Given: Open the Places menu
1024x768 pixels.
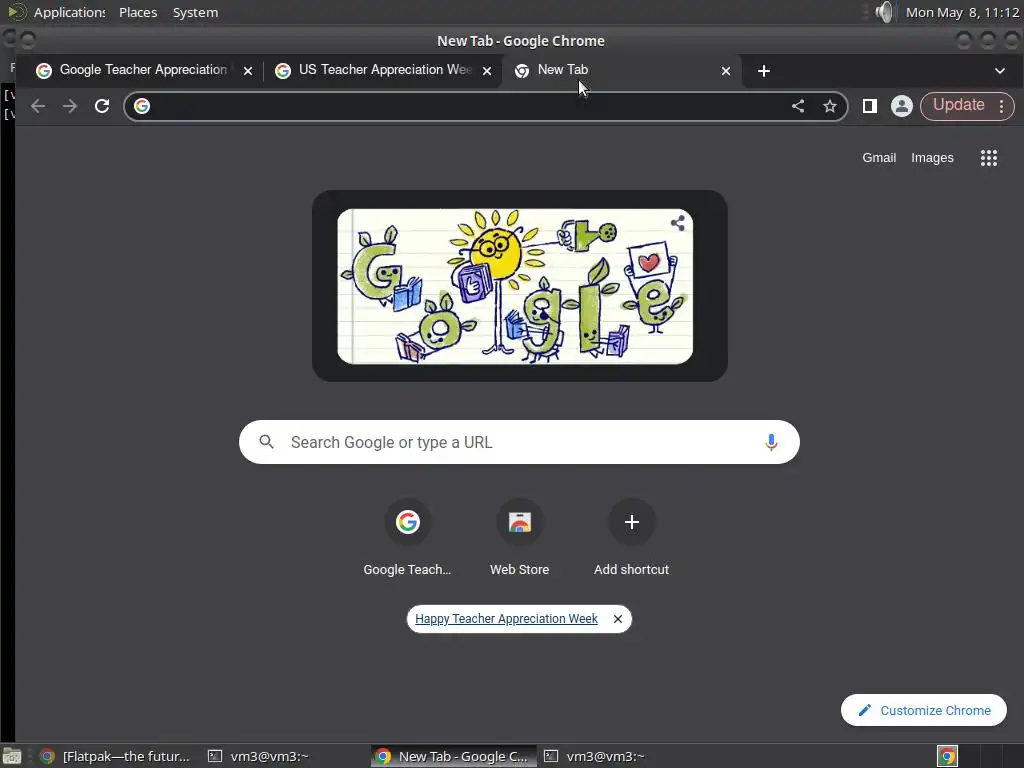Looking at the screenshot, I should click(x=138, y=12).
